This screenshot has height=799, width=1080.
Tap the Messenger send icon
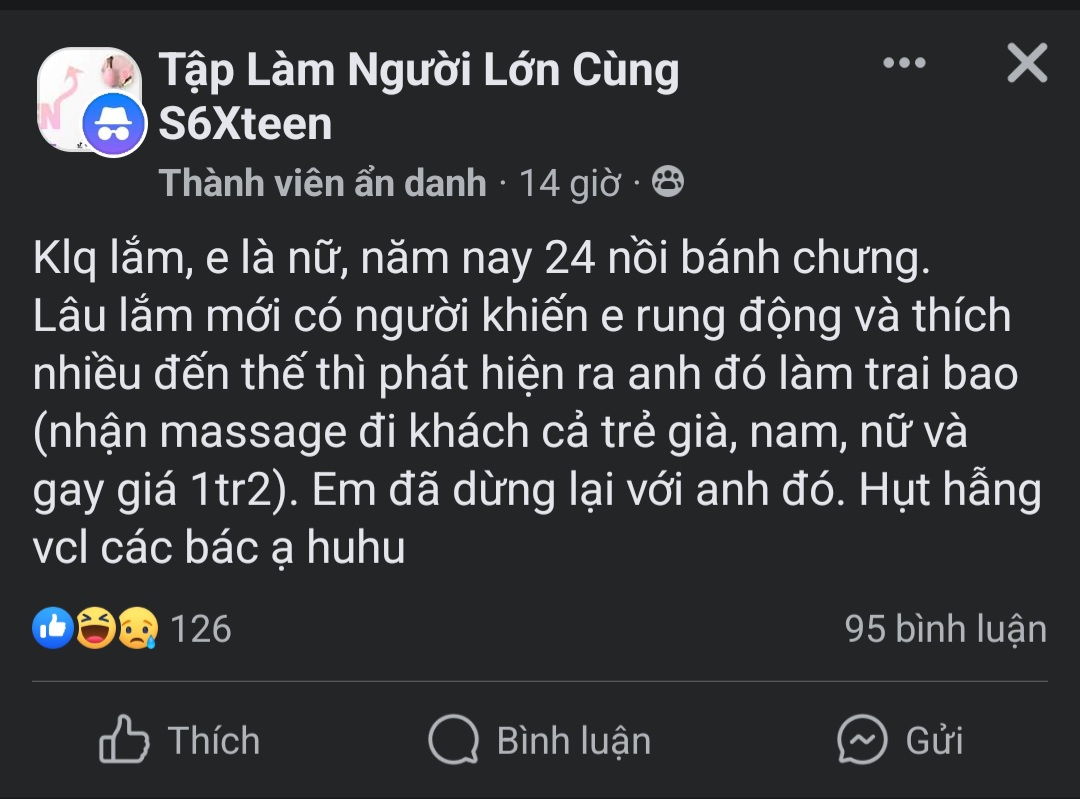[862, 741]
